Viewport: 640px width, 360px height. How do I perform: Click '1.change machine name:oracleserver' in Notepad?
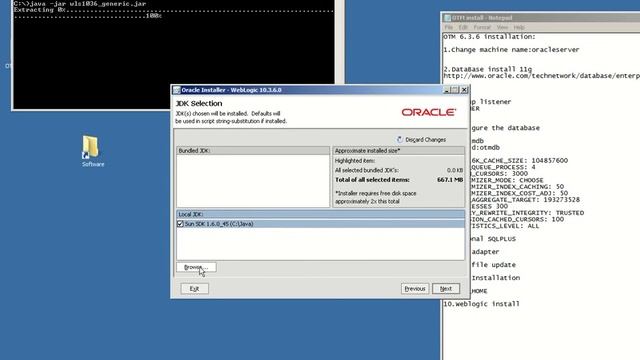click(x=511, y=50)
